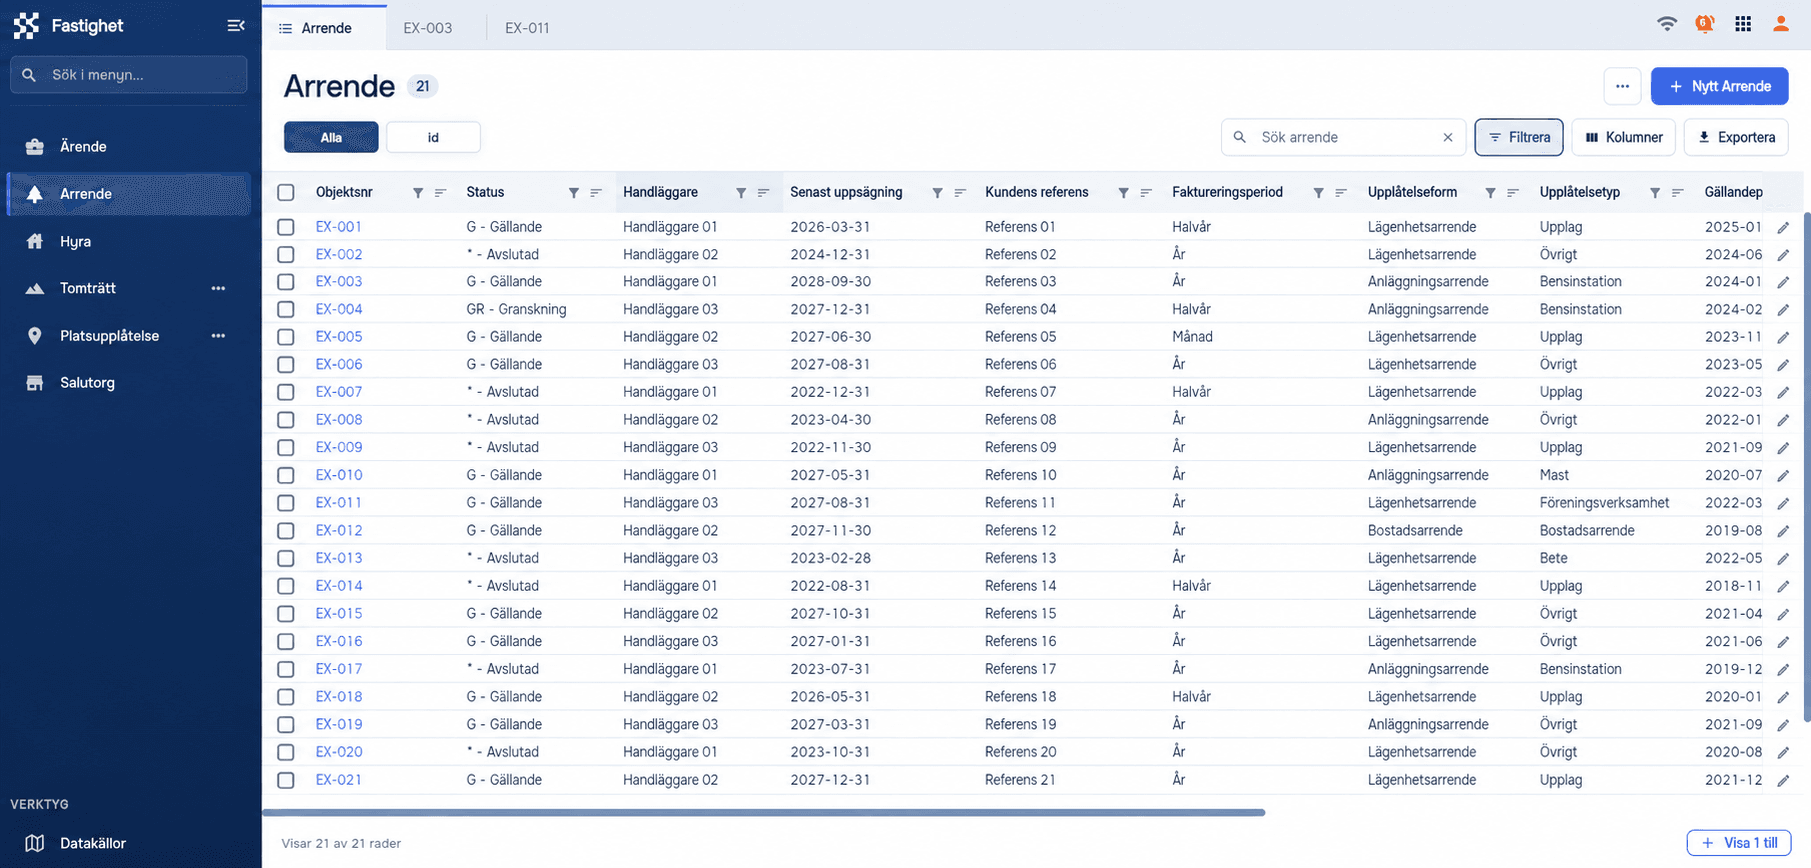Click the vertical table scrollbar
Image resolution: width=1811 pixels, height=868 pixels.
(x=1806, y=466)
